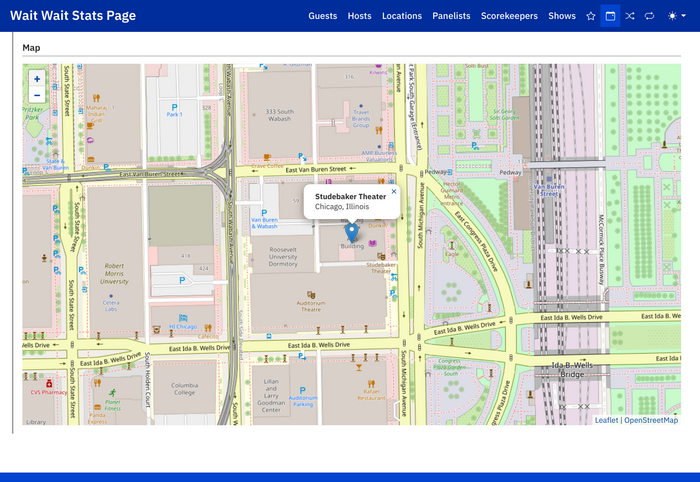Close the Studebaker Theater popup
Viewport: 700px width, 482px height.
(x=394, y=191)
